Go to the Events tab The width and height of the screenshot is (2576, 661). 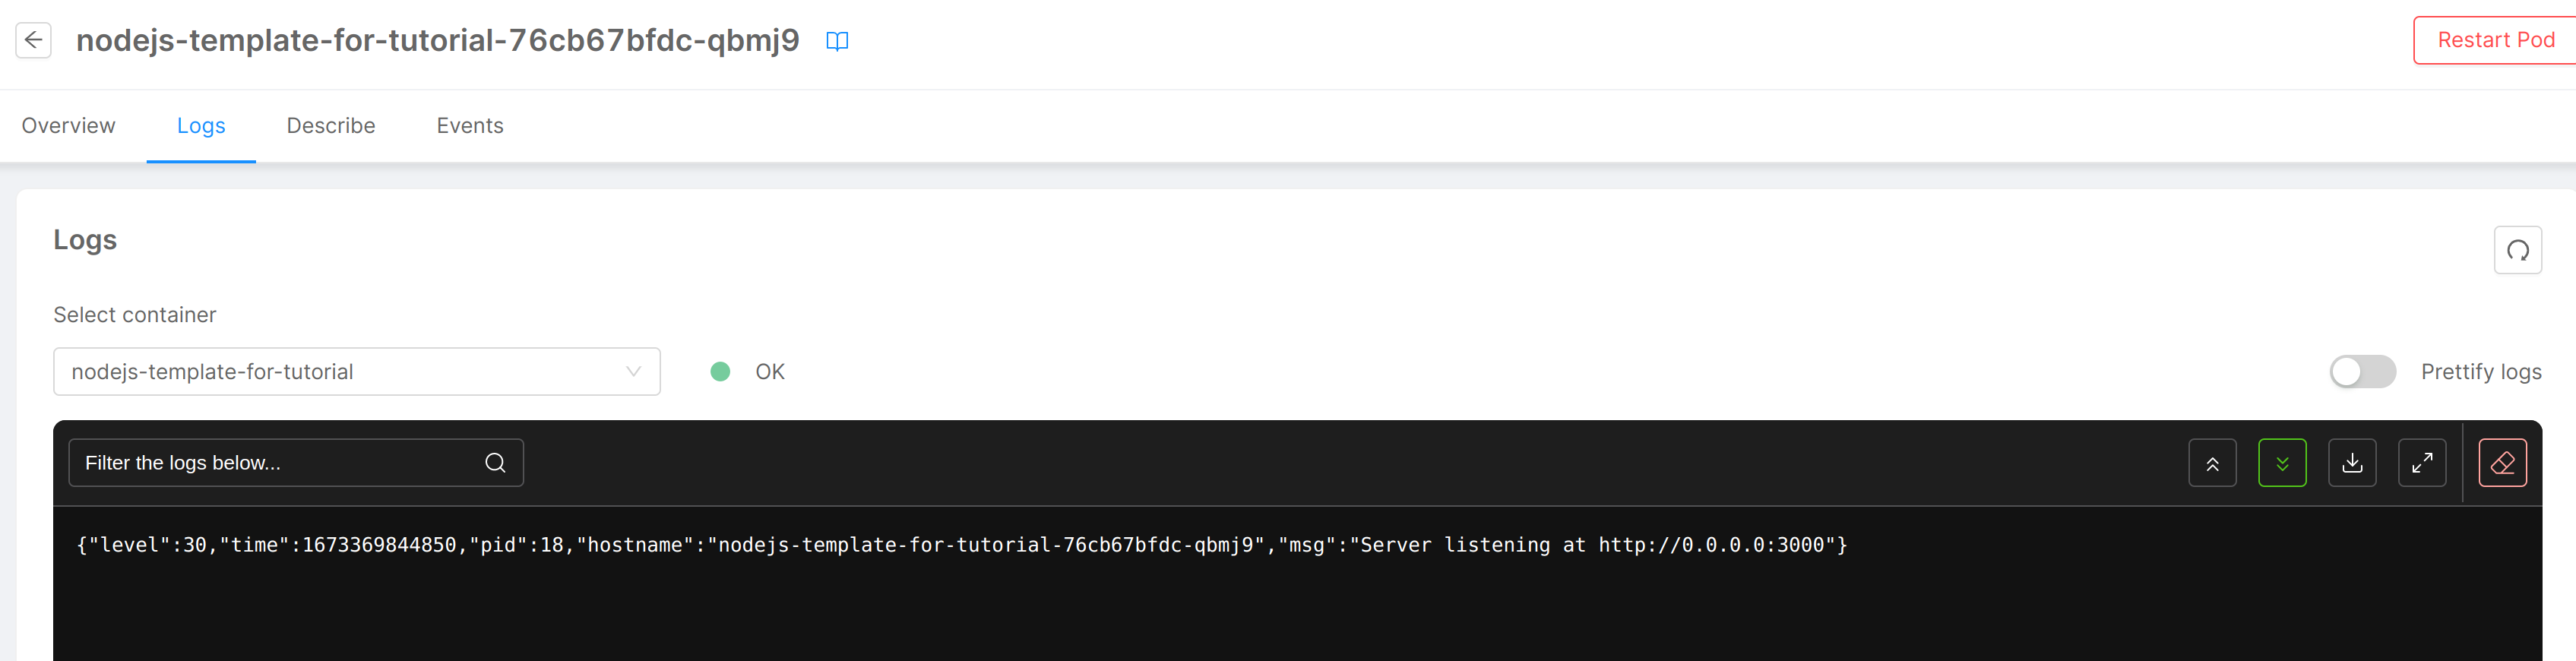pyautogui.click(x=470, y=126)
